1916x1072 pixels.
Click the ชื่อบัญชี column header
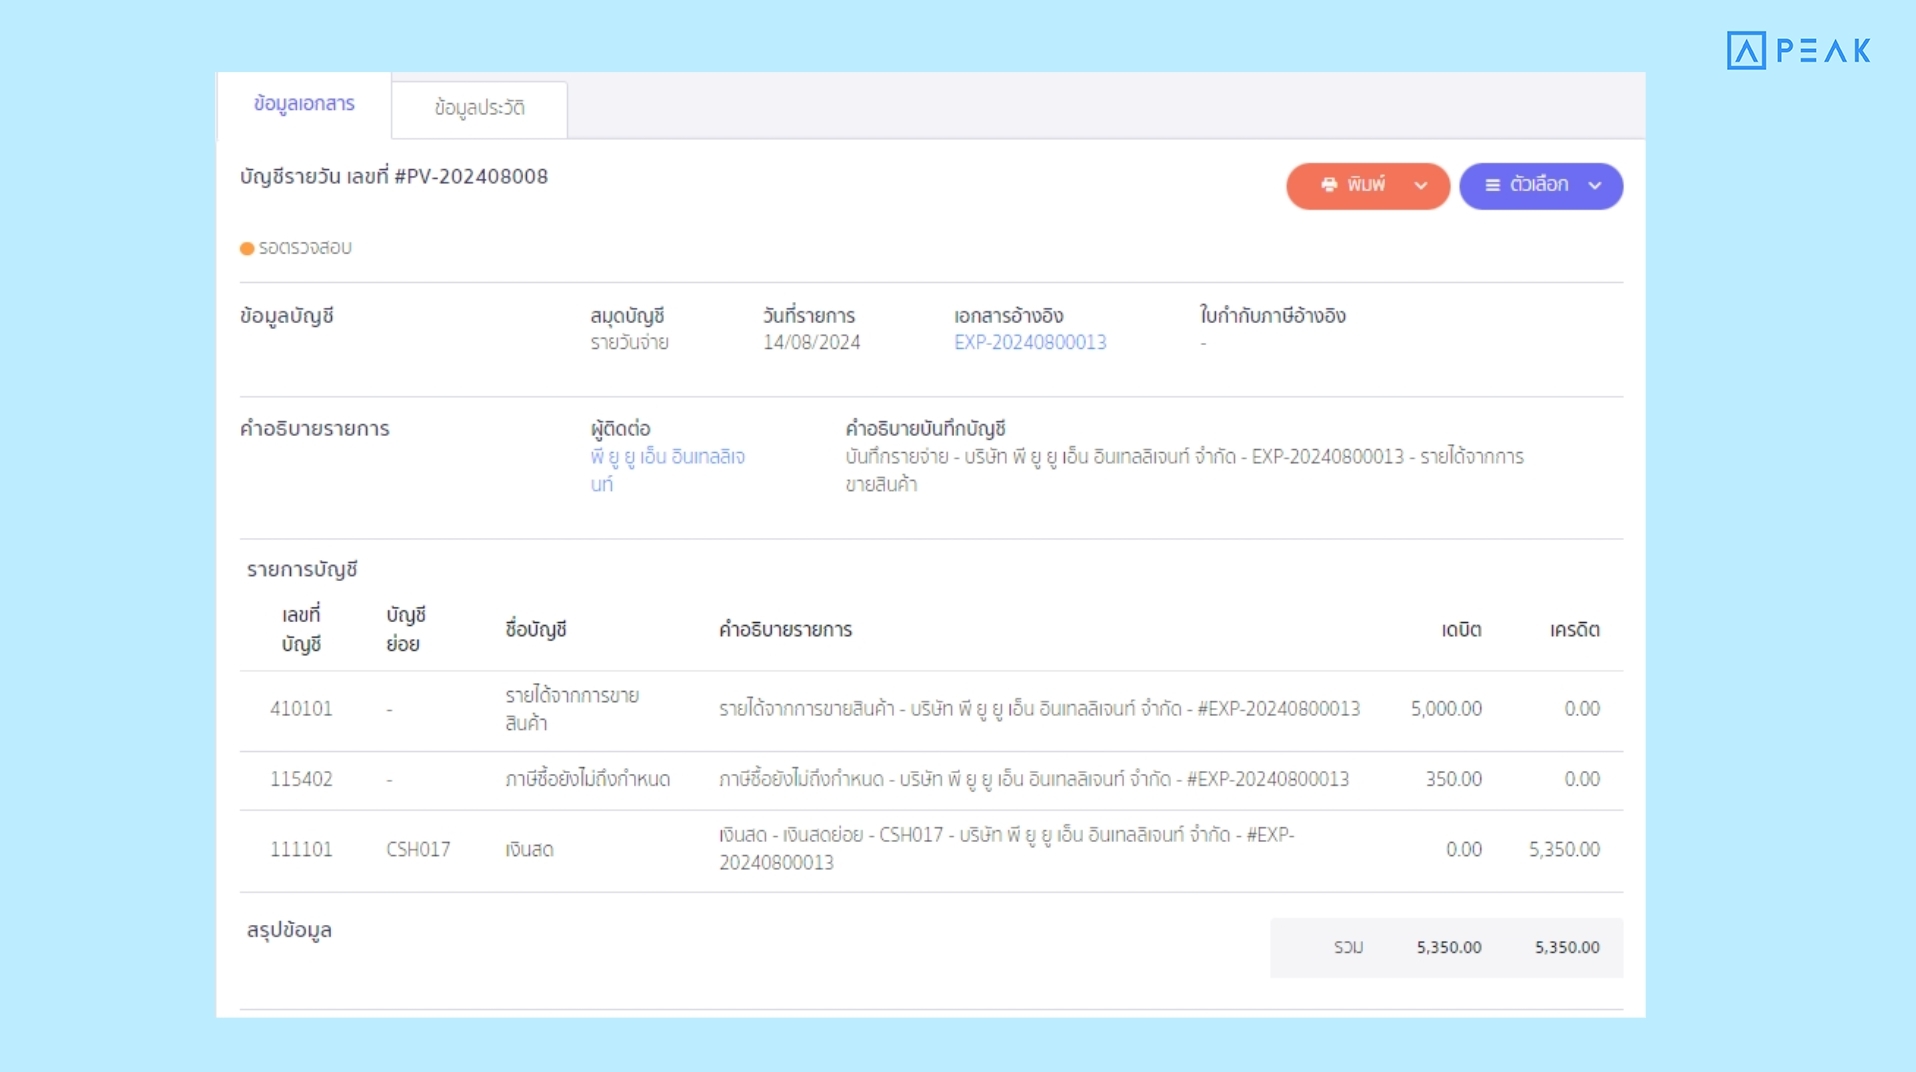(x=536, y=630)
